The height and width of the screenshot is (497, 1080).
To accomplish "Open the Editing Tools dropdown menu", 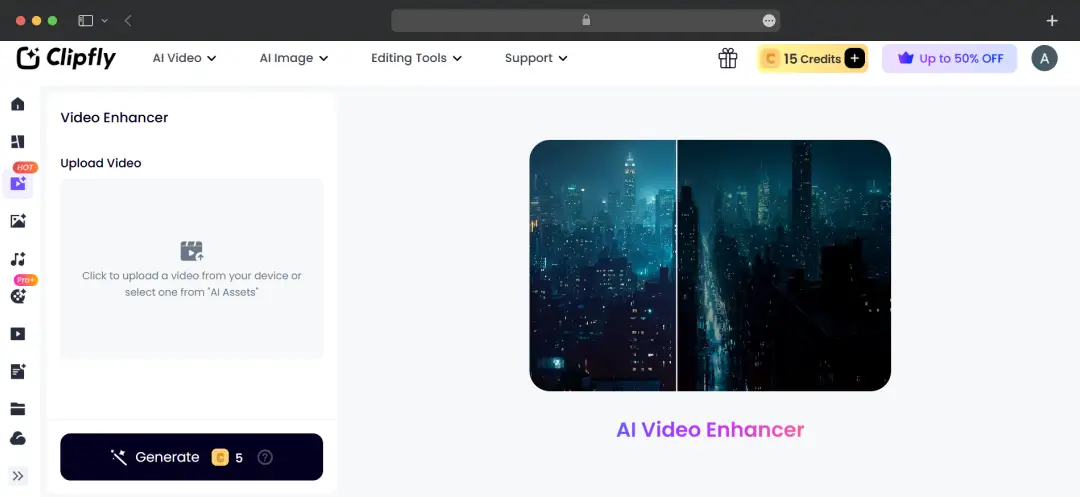I will pyautogui.click(x=416, y=59).
